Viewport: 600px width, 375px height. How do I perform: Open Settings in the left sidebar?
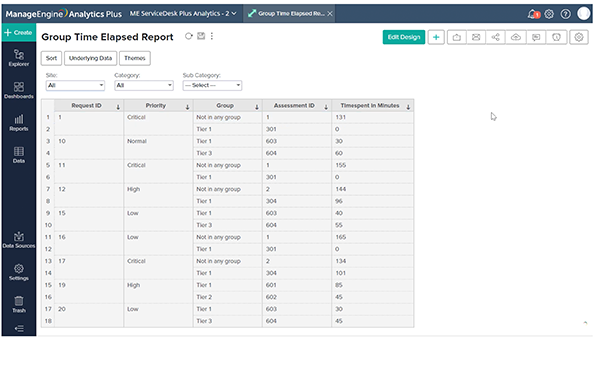[x=19, y=272]
